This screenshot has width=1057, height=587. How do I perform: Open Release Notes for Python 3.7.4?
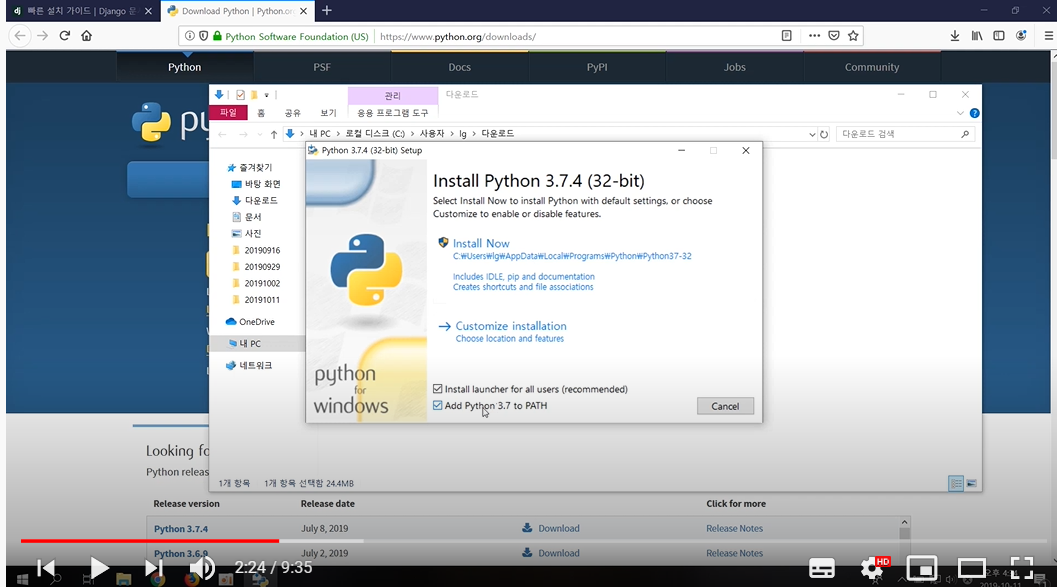734,528
